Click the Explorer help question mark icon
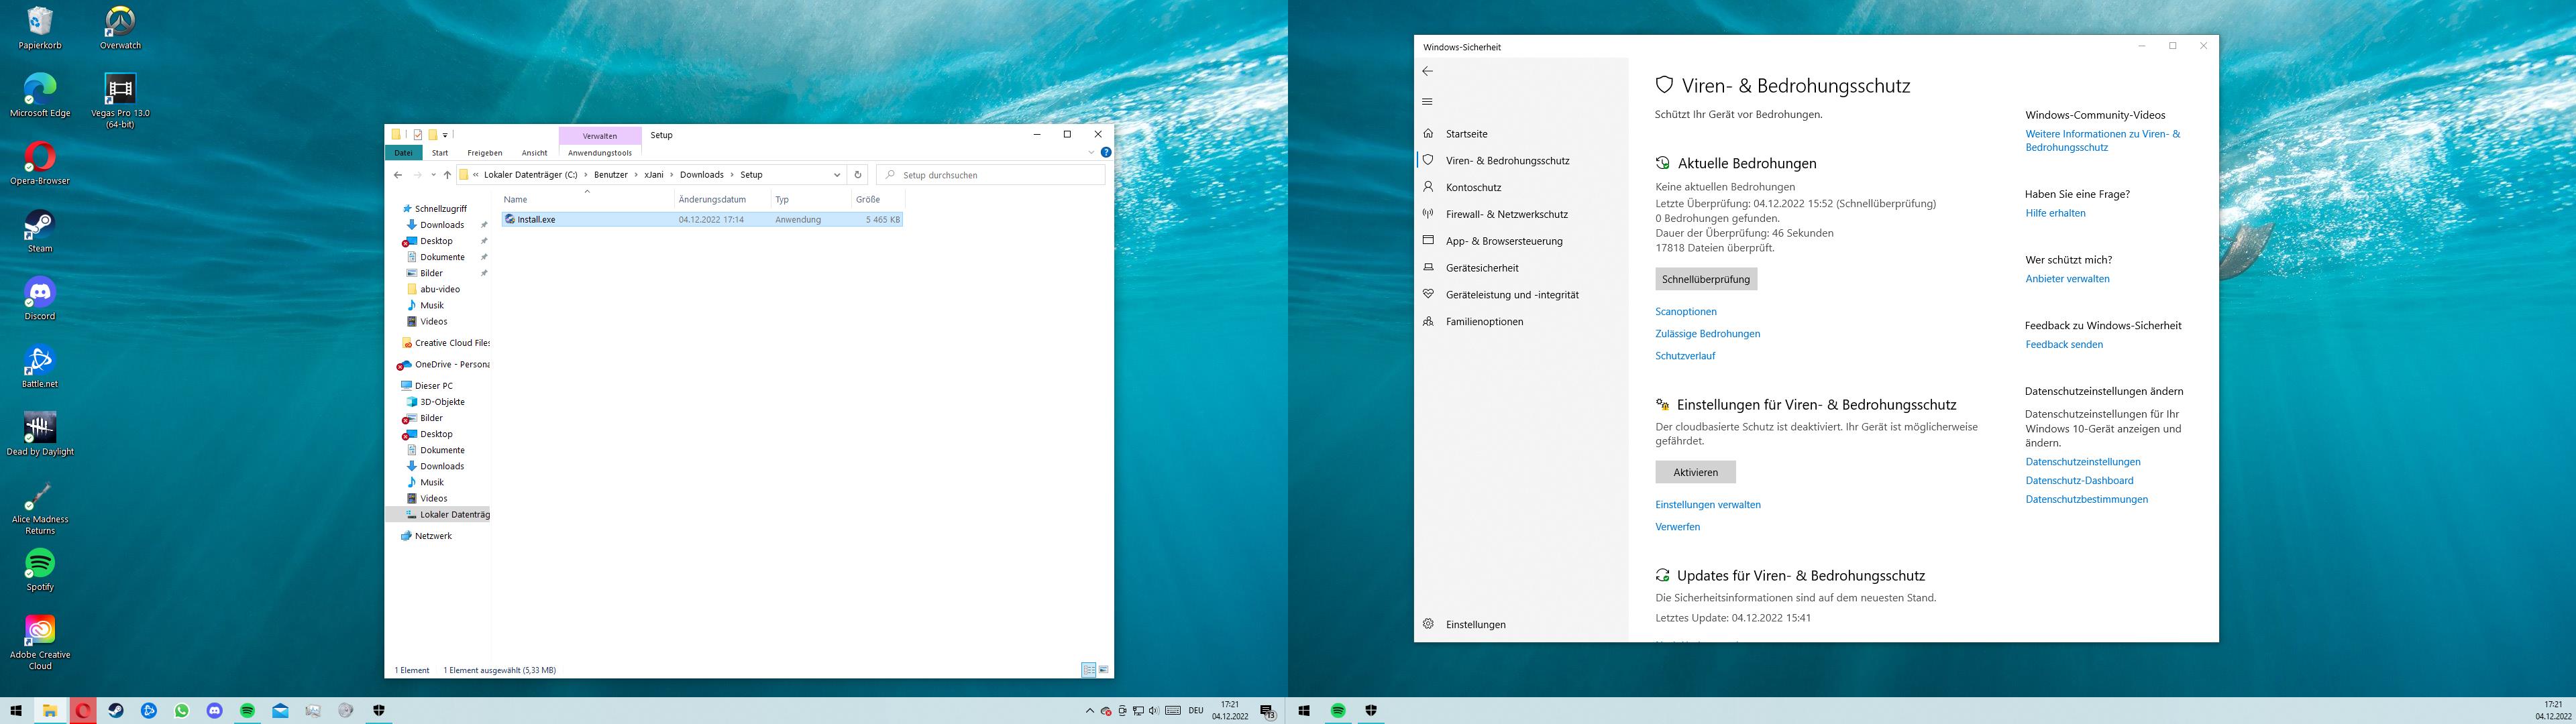2576x724 pixels. click(x=1105, y=153)
